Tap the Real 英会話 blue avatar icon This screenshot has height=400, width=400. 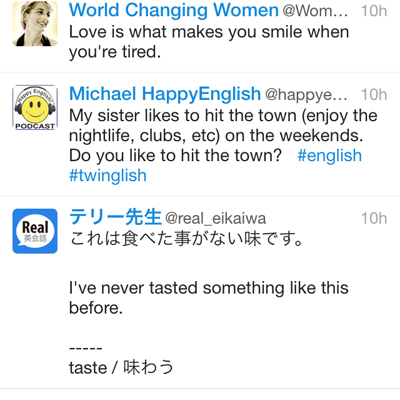(35, 231)
